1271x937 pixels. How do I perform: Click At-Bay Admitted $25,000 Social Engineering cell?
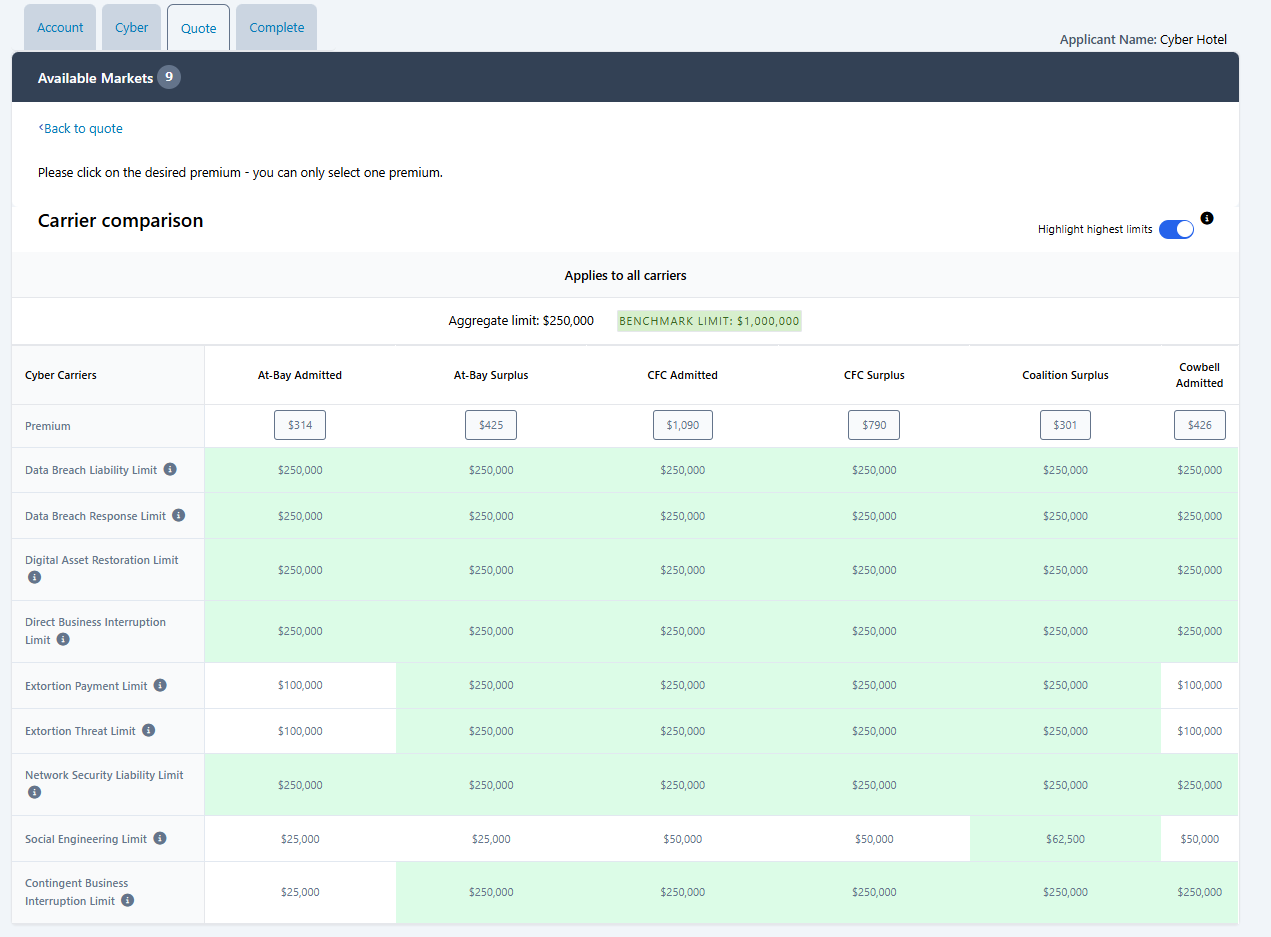tap(300, 839)
